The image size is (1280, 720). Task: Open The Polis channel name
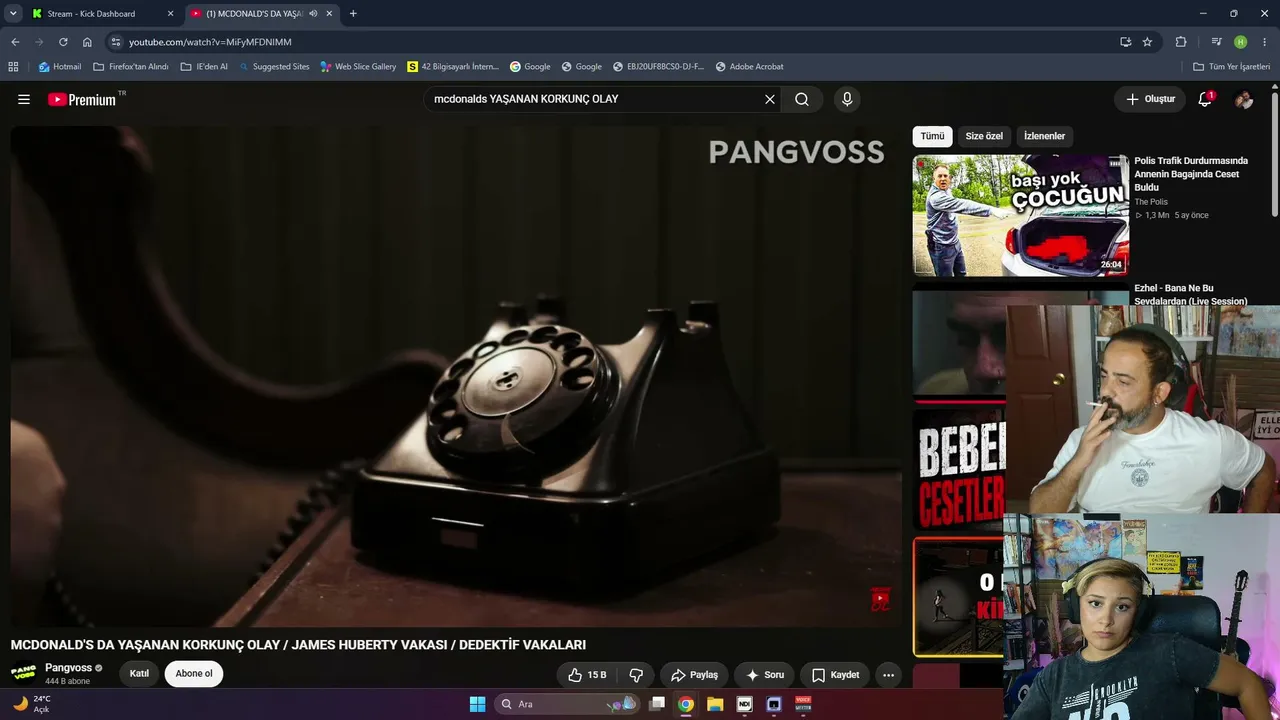1151,202
